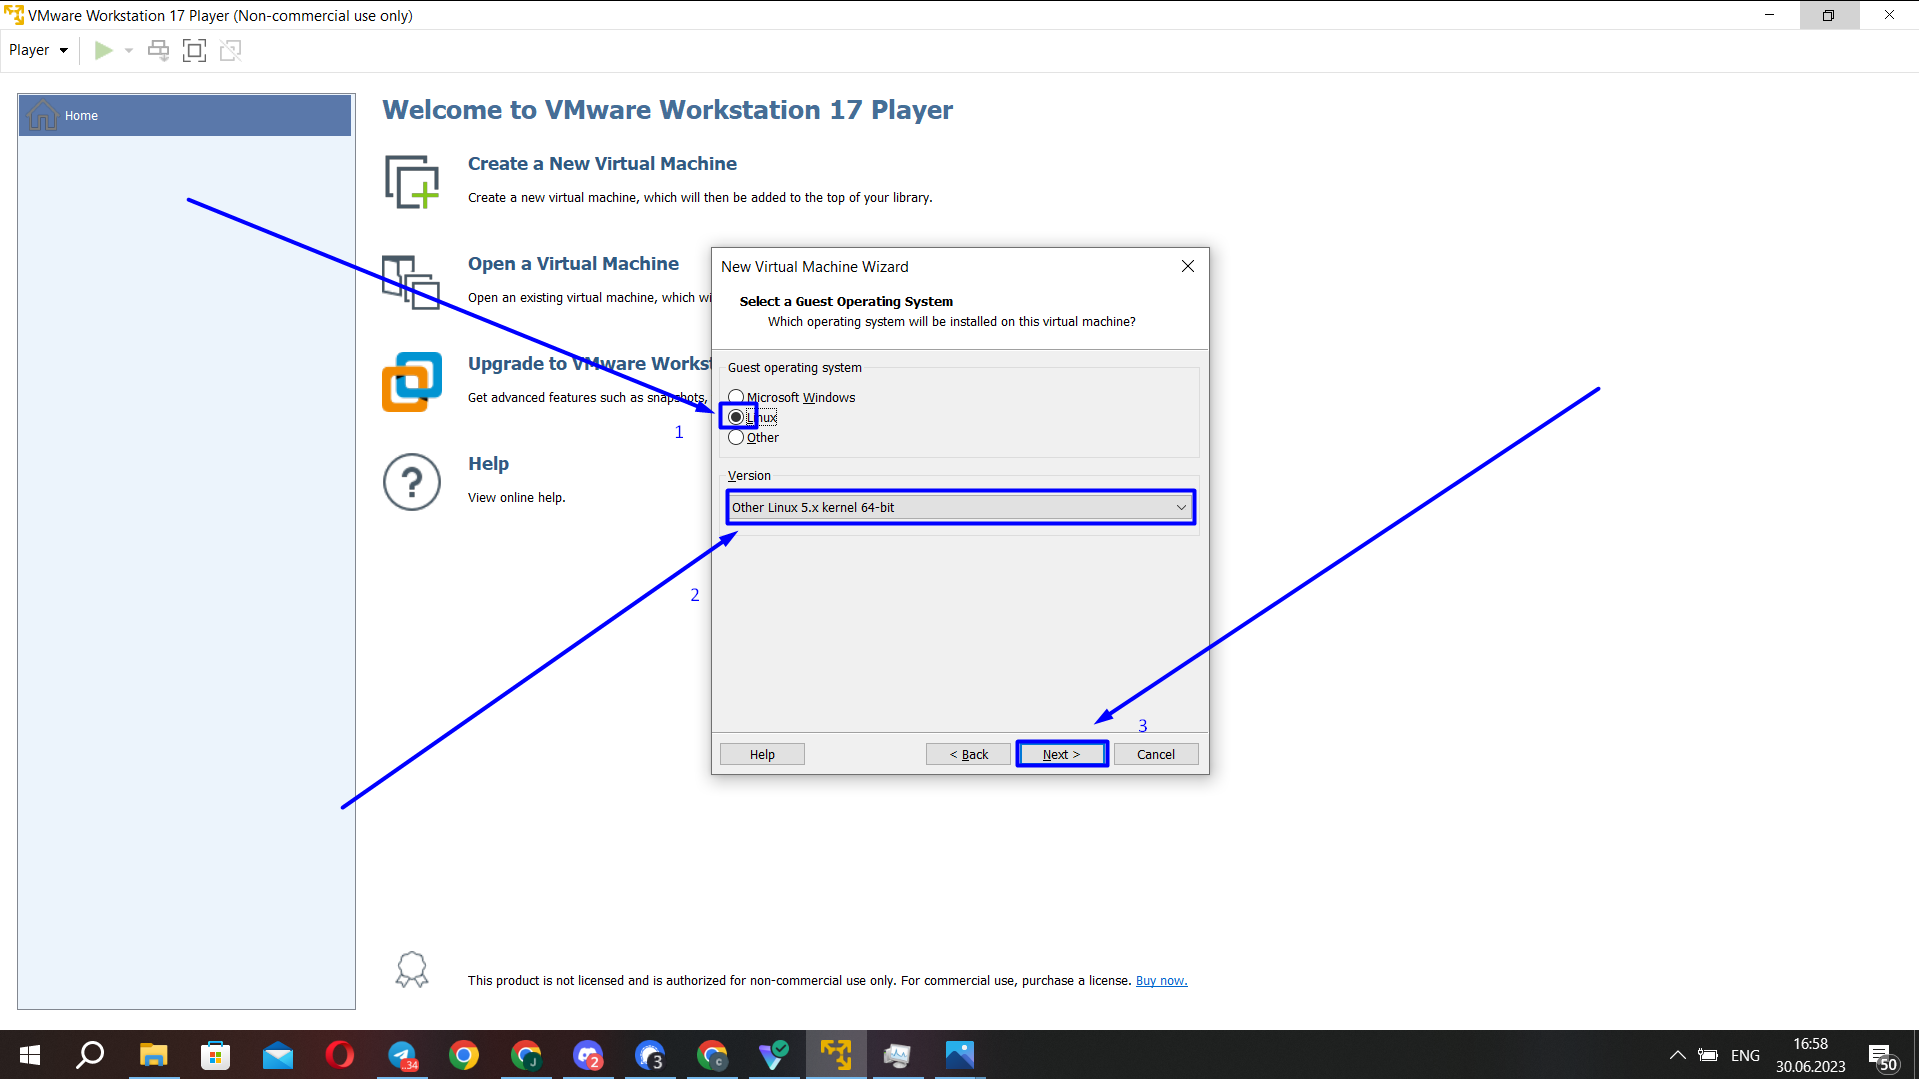Select the Linux guest OS radio button

point(736,417)
